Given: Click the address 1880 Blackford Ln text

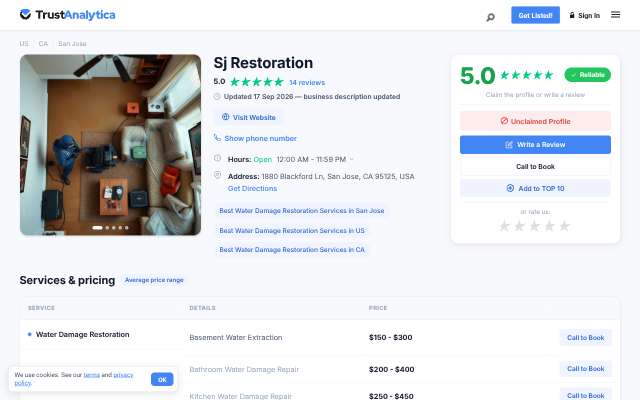Looking at the screenshot, I should click(x=338, y=176).
